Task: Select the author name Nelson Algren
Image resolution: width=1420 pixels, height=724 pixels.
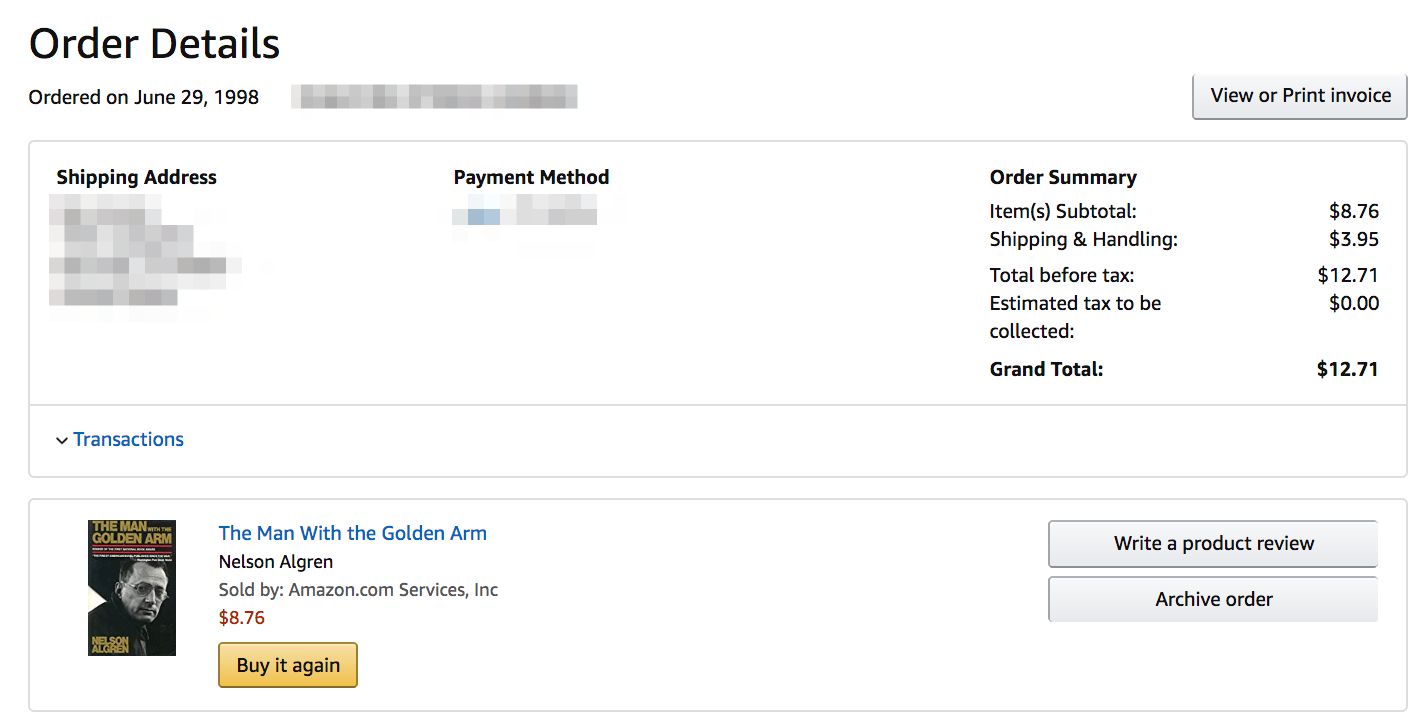Action: click(x=276, y=562)
